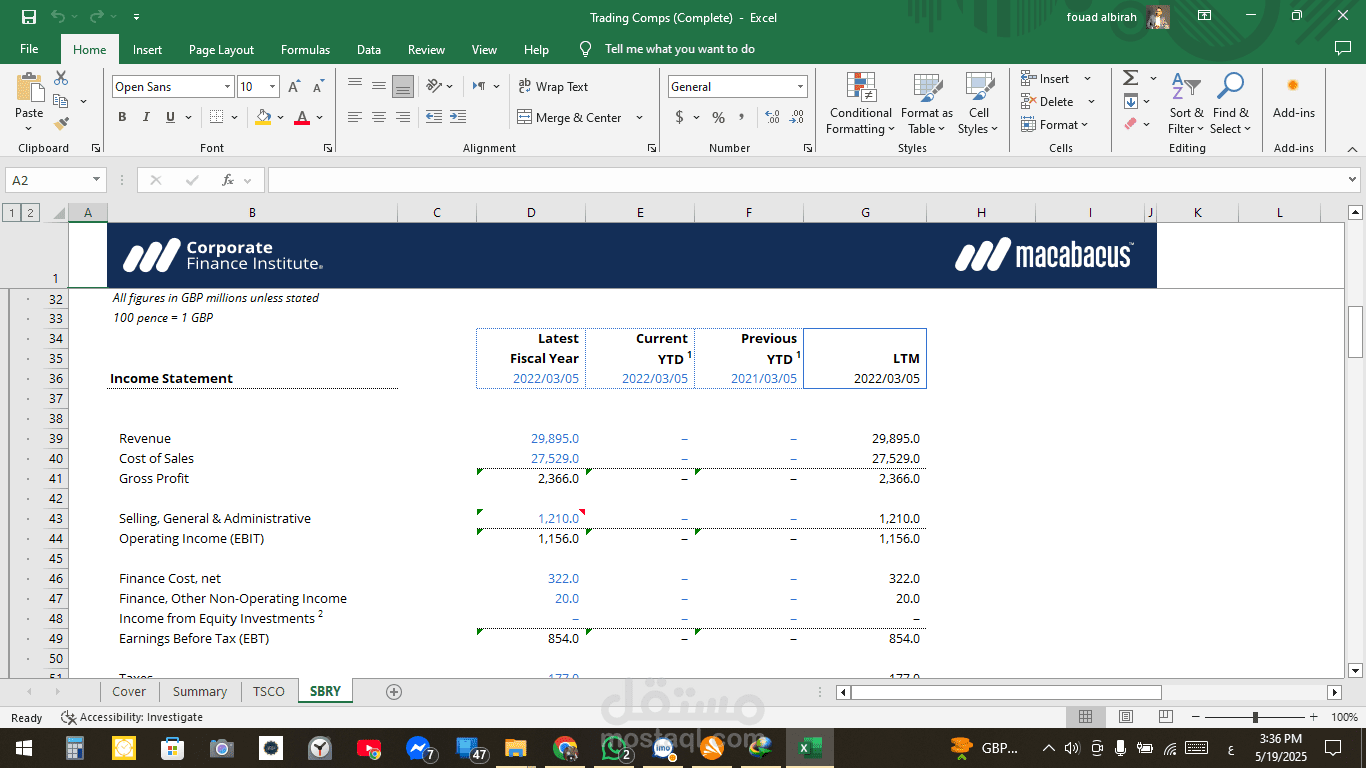
Task: Open the General number format dropdown
Action: [800, 87]
